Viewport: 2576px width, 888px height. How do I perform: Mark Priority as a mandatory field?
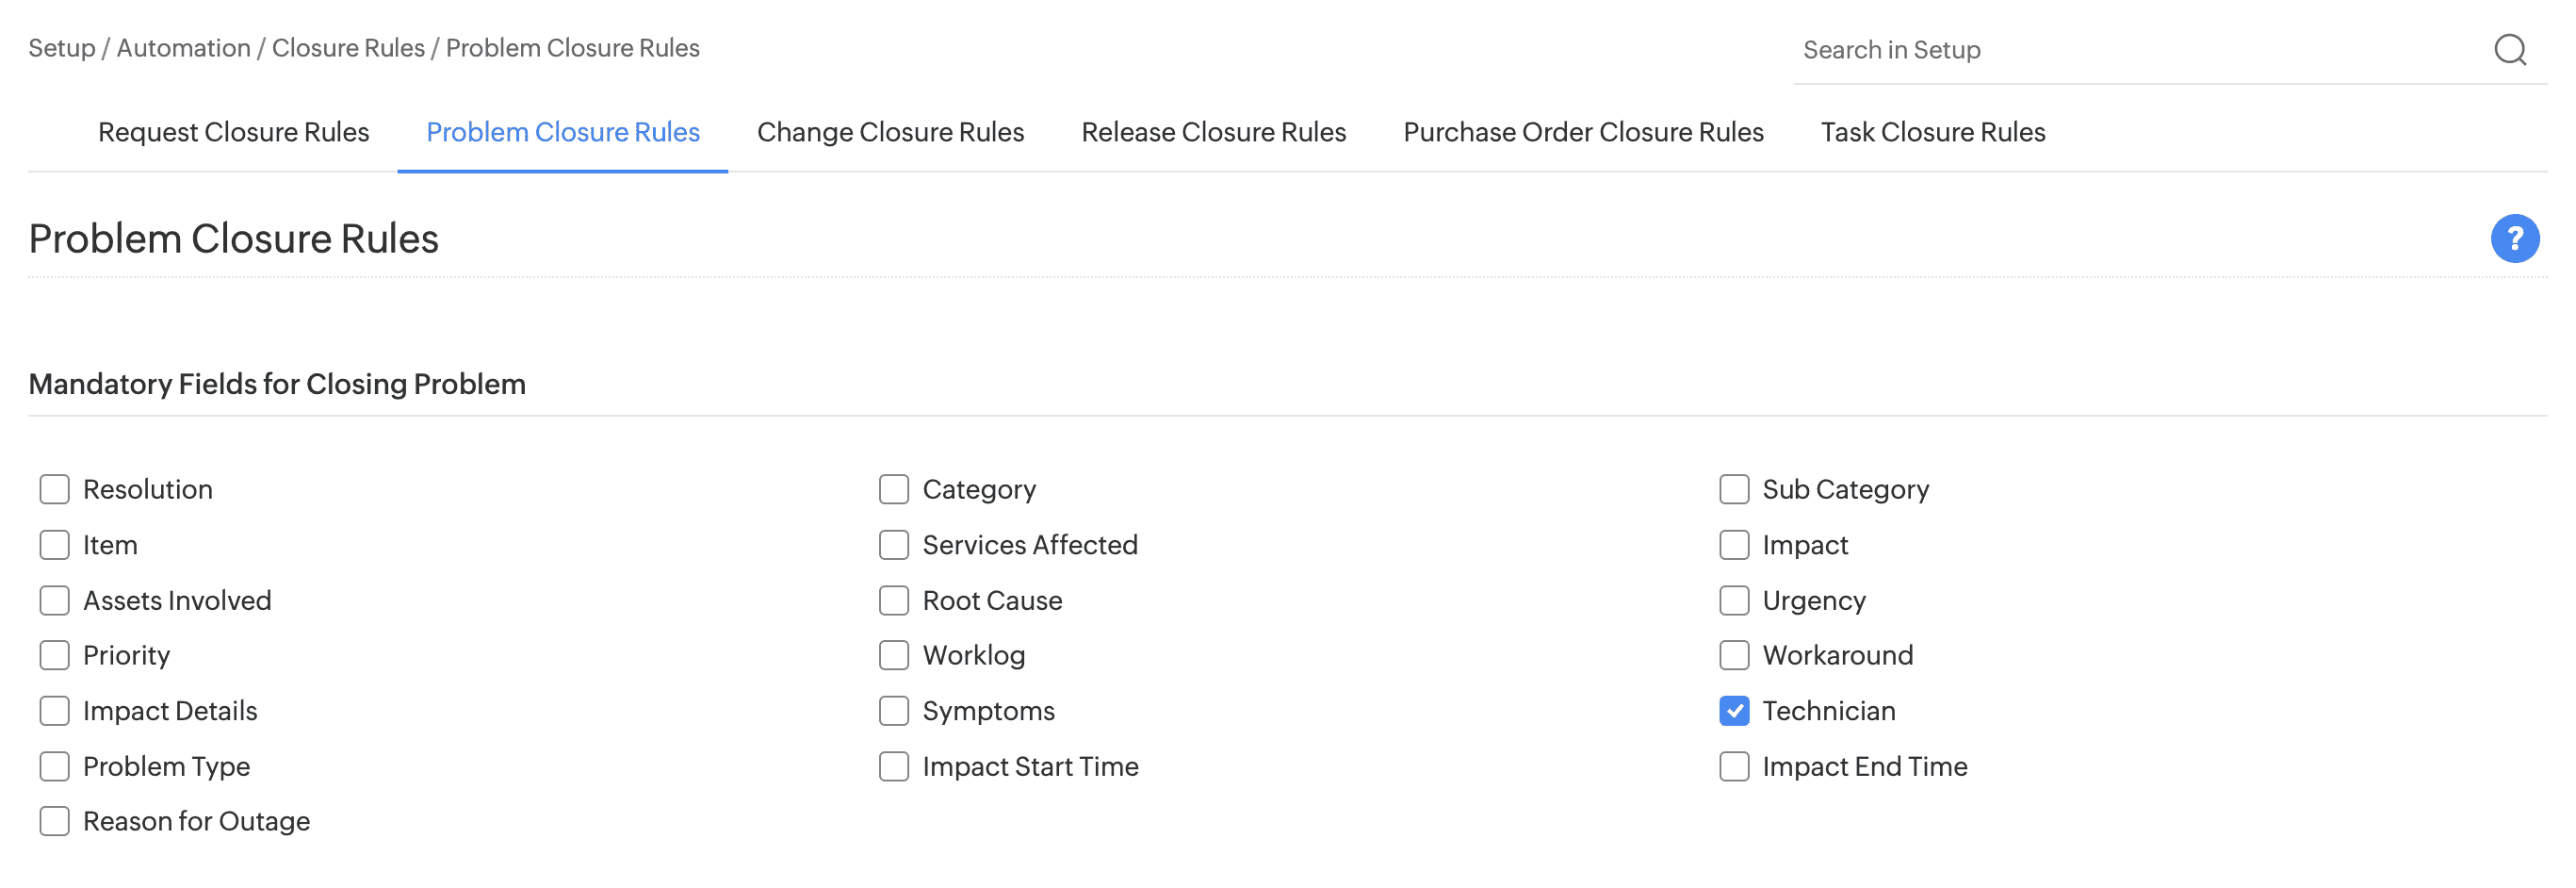tap(54, 655)
